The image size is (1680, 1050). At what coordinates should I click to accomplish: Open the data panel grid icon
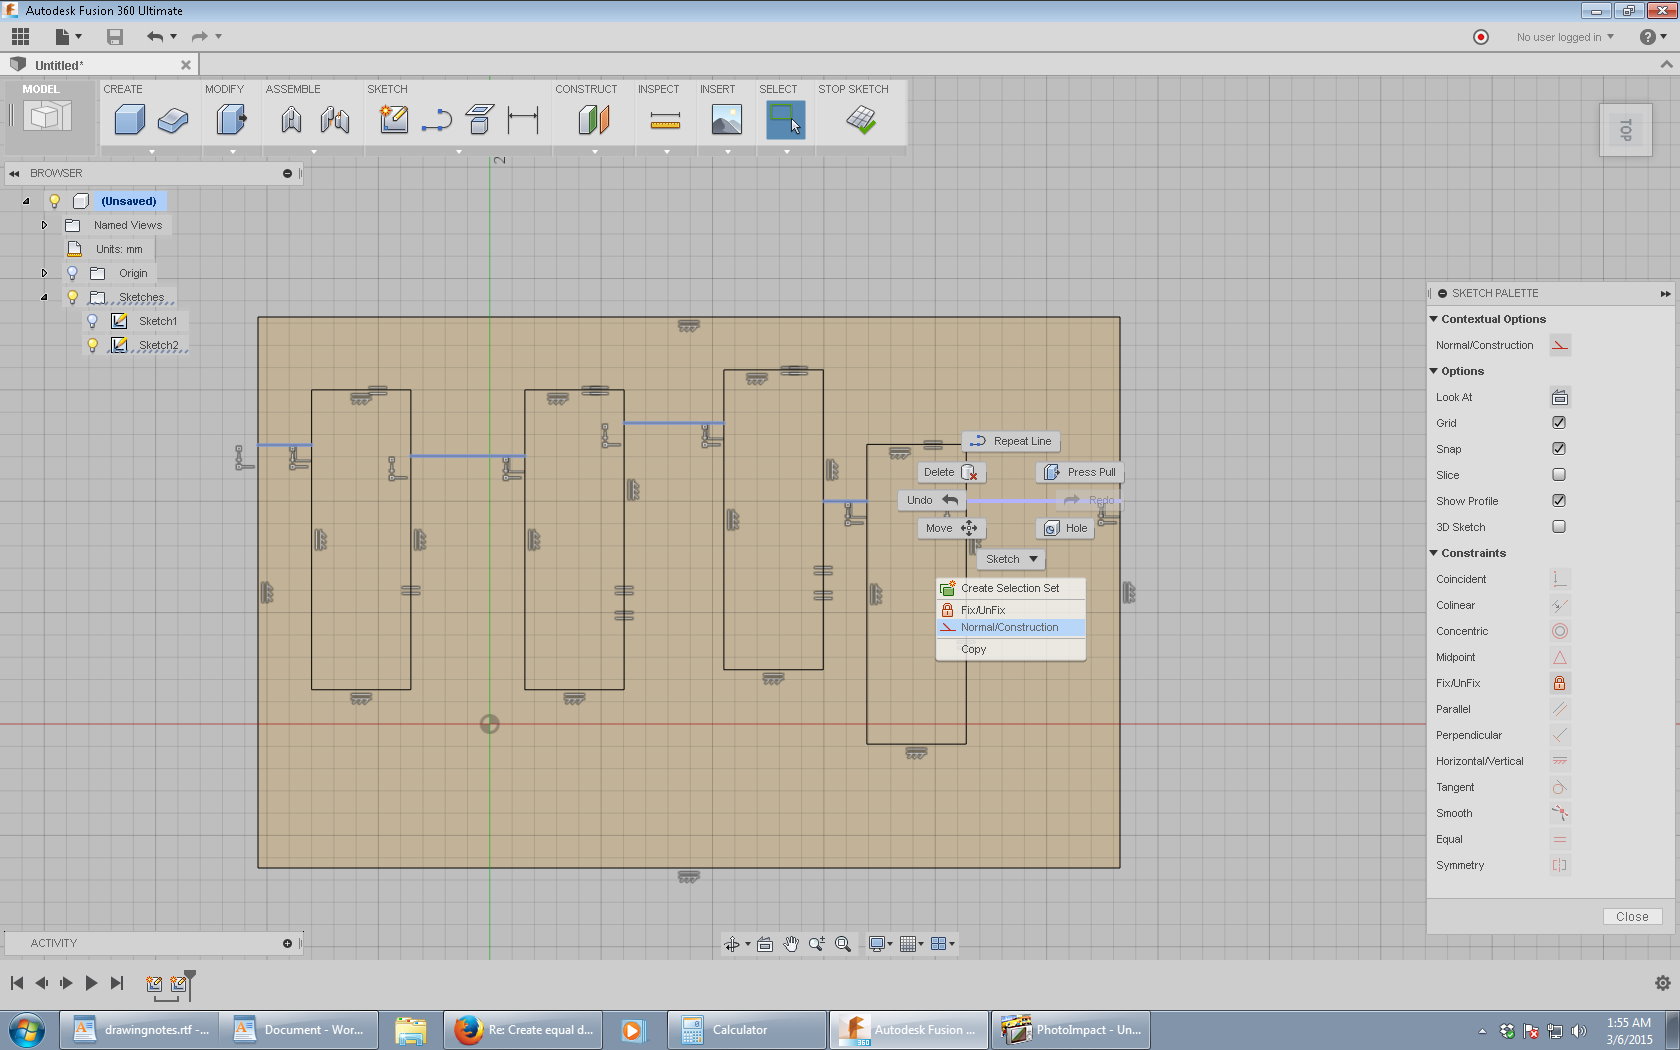pyautogui.click(x=20, y=37)
